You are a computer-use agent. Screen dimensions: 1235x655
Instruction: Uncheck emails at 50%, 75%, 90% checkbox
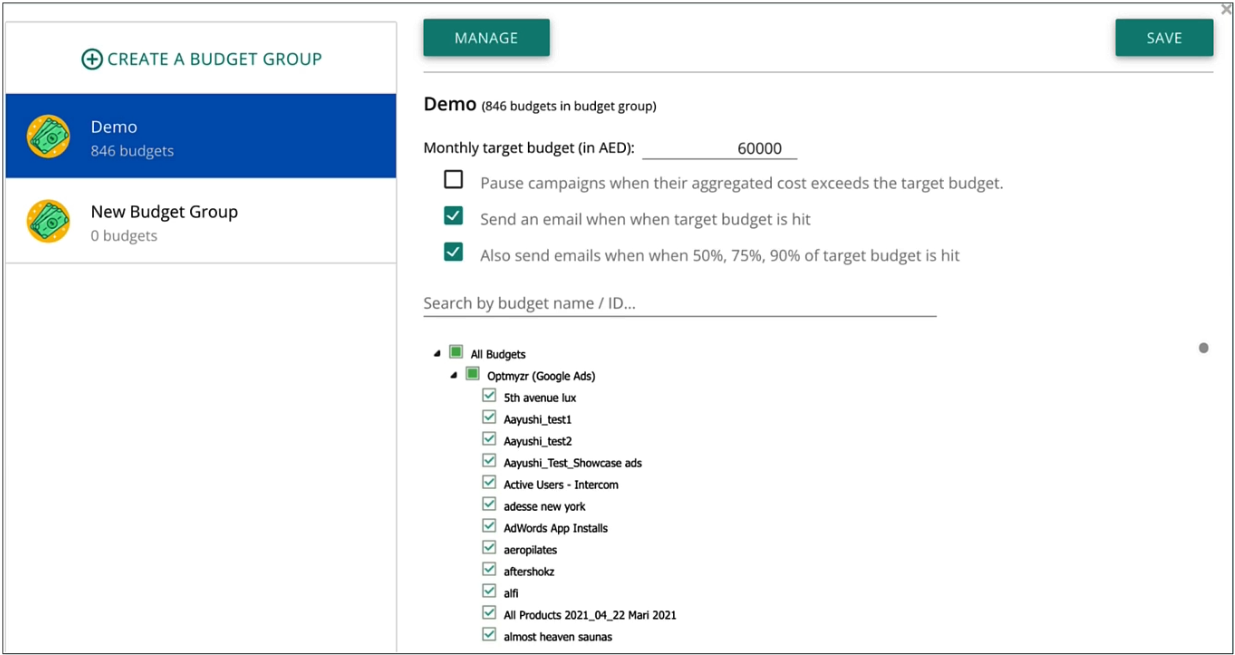454,252
